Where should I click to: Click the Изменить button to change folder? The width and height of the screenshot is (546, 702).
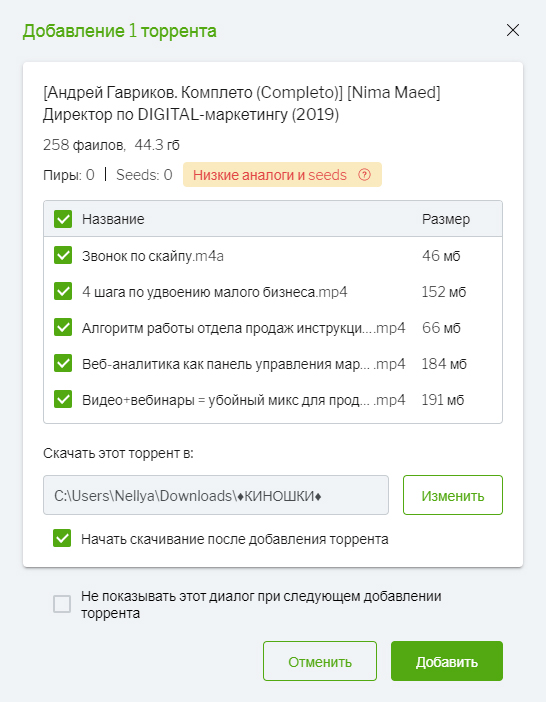pyautogui.click(x=452, y=495)
